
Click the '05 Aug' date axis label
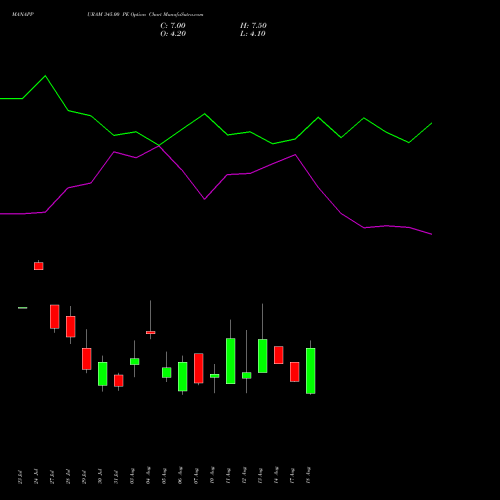point(164,476)
